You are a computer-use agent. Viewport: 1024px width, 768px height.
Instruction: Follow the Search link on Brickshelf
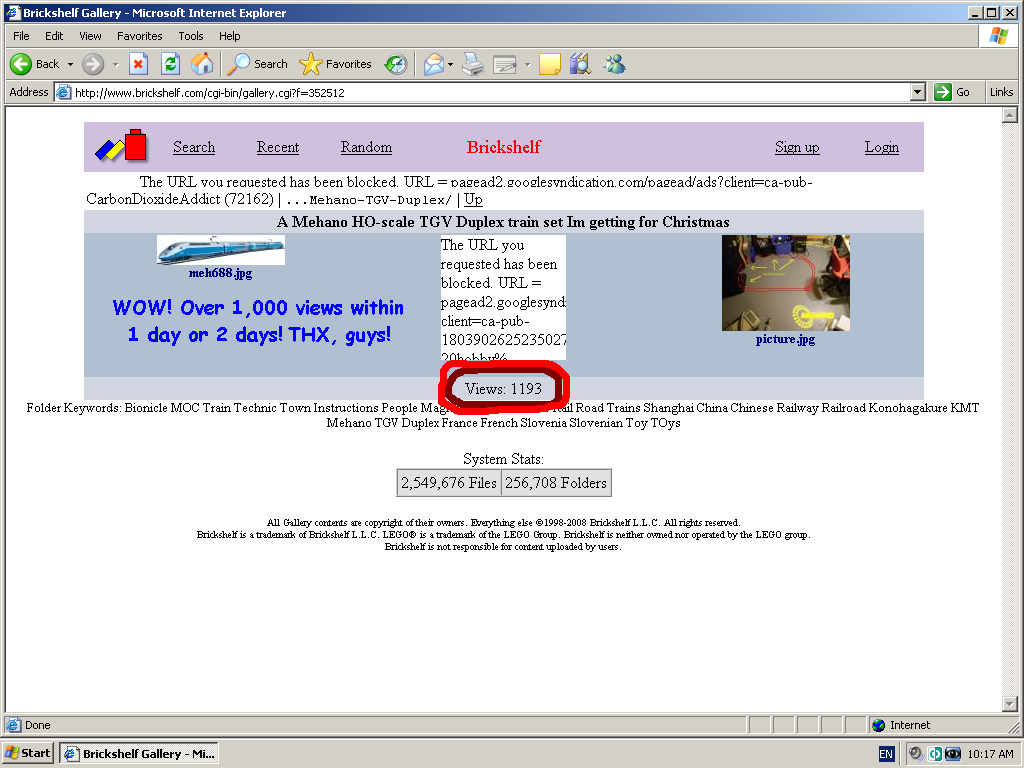click(x=194, y=147)
